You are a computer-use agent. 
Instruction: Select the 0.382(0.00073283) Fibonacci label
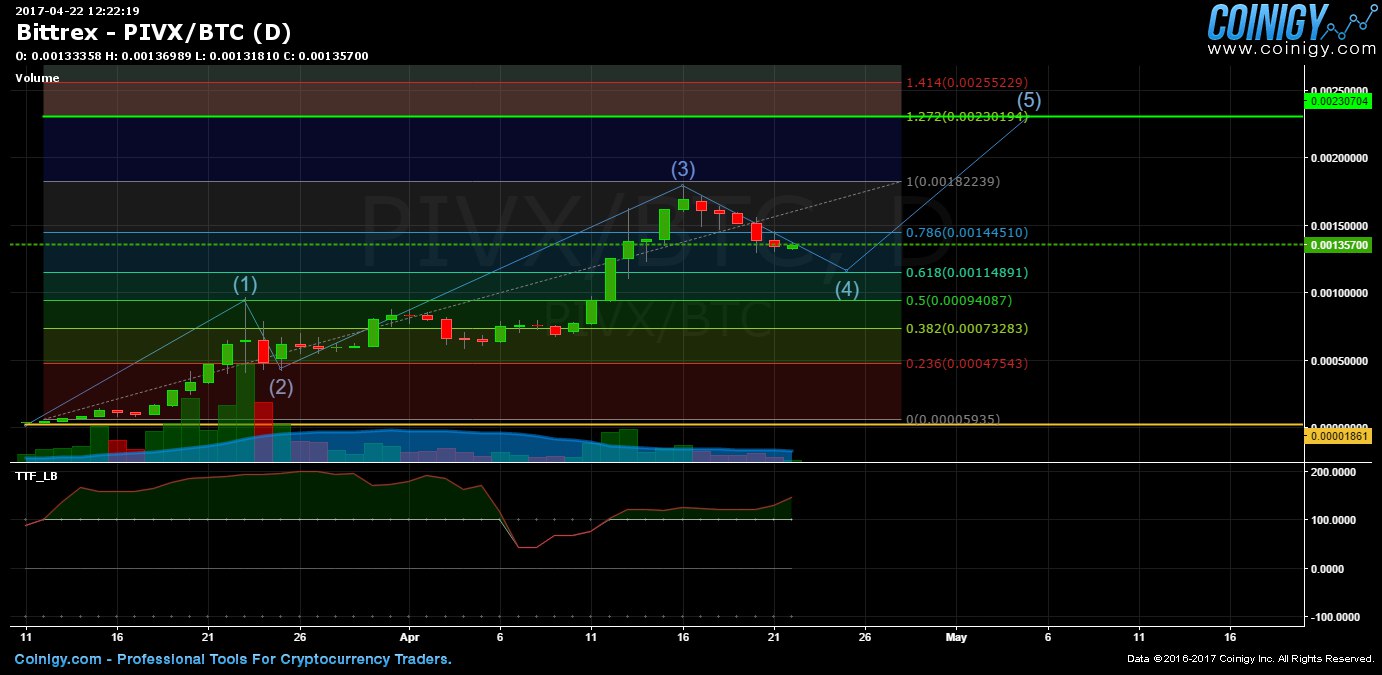967,328
